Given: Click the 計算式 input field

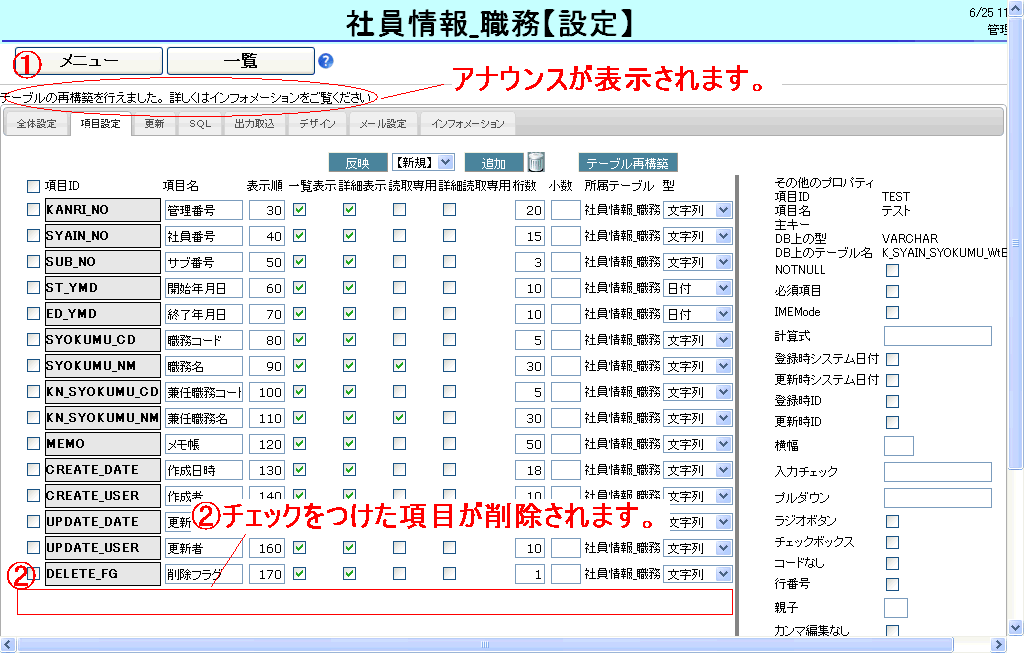Looking at the screenshot, I should 937,335.
